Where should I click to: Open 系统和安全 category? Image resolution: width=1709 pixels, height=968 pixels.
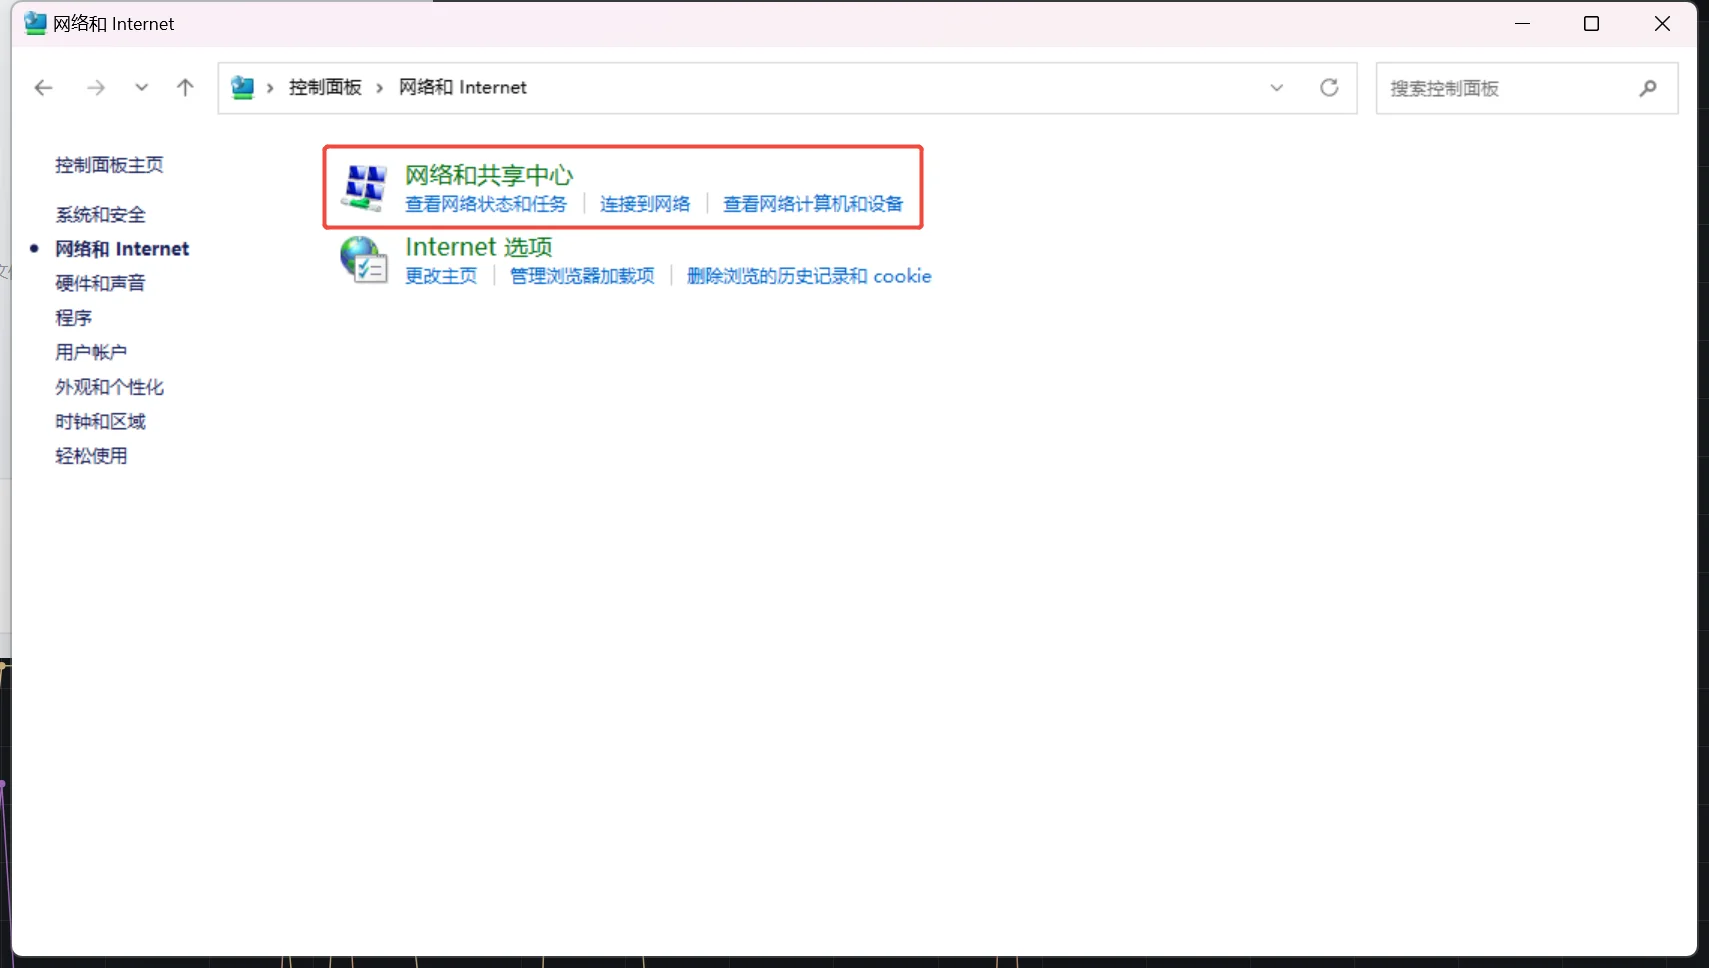[x=100, y=215]
